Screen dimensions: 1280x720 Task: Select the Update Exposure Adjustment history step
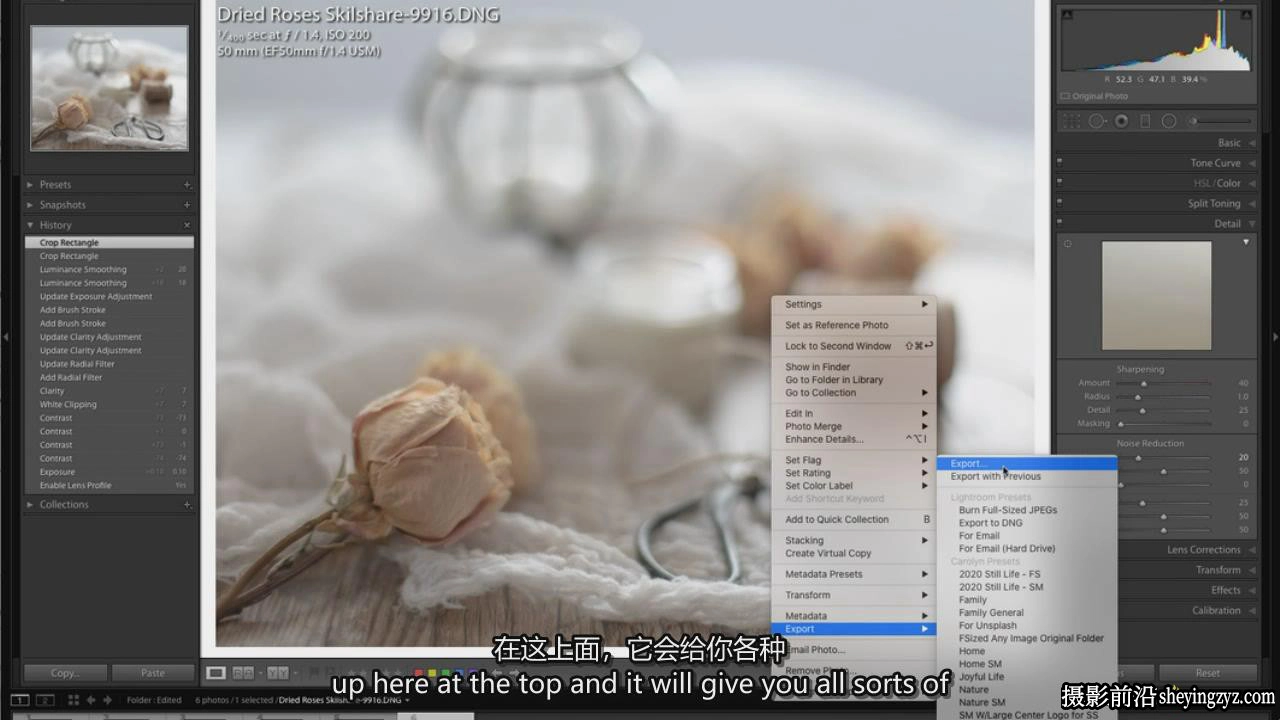click(109, 297)
